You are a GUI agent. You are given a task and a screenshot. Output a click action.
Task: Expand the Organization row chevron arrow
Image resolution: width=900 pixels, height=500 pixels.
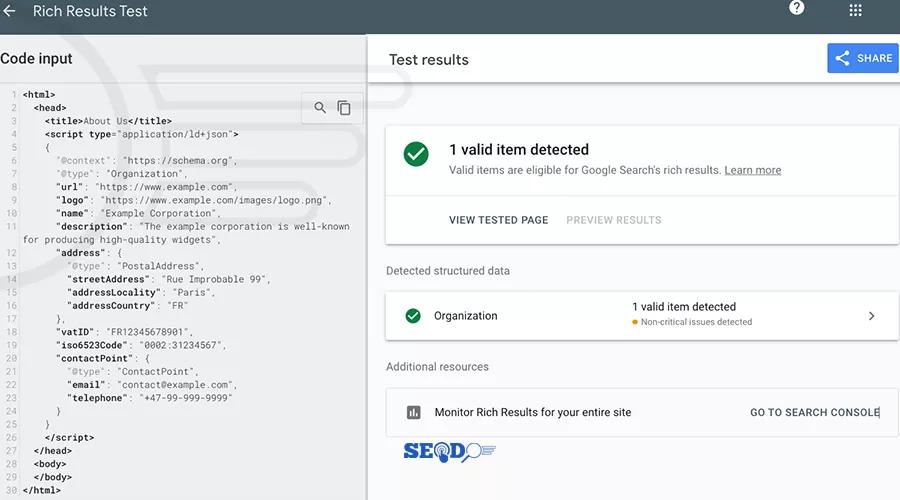(x=871, y=316)
